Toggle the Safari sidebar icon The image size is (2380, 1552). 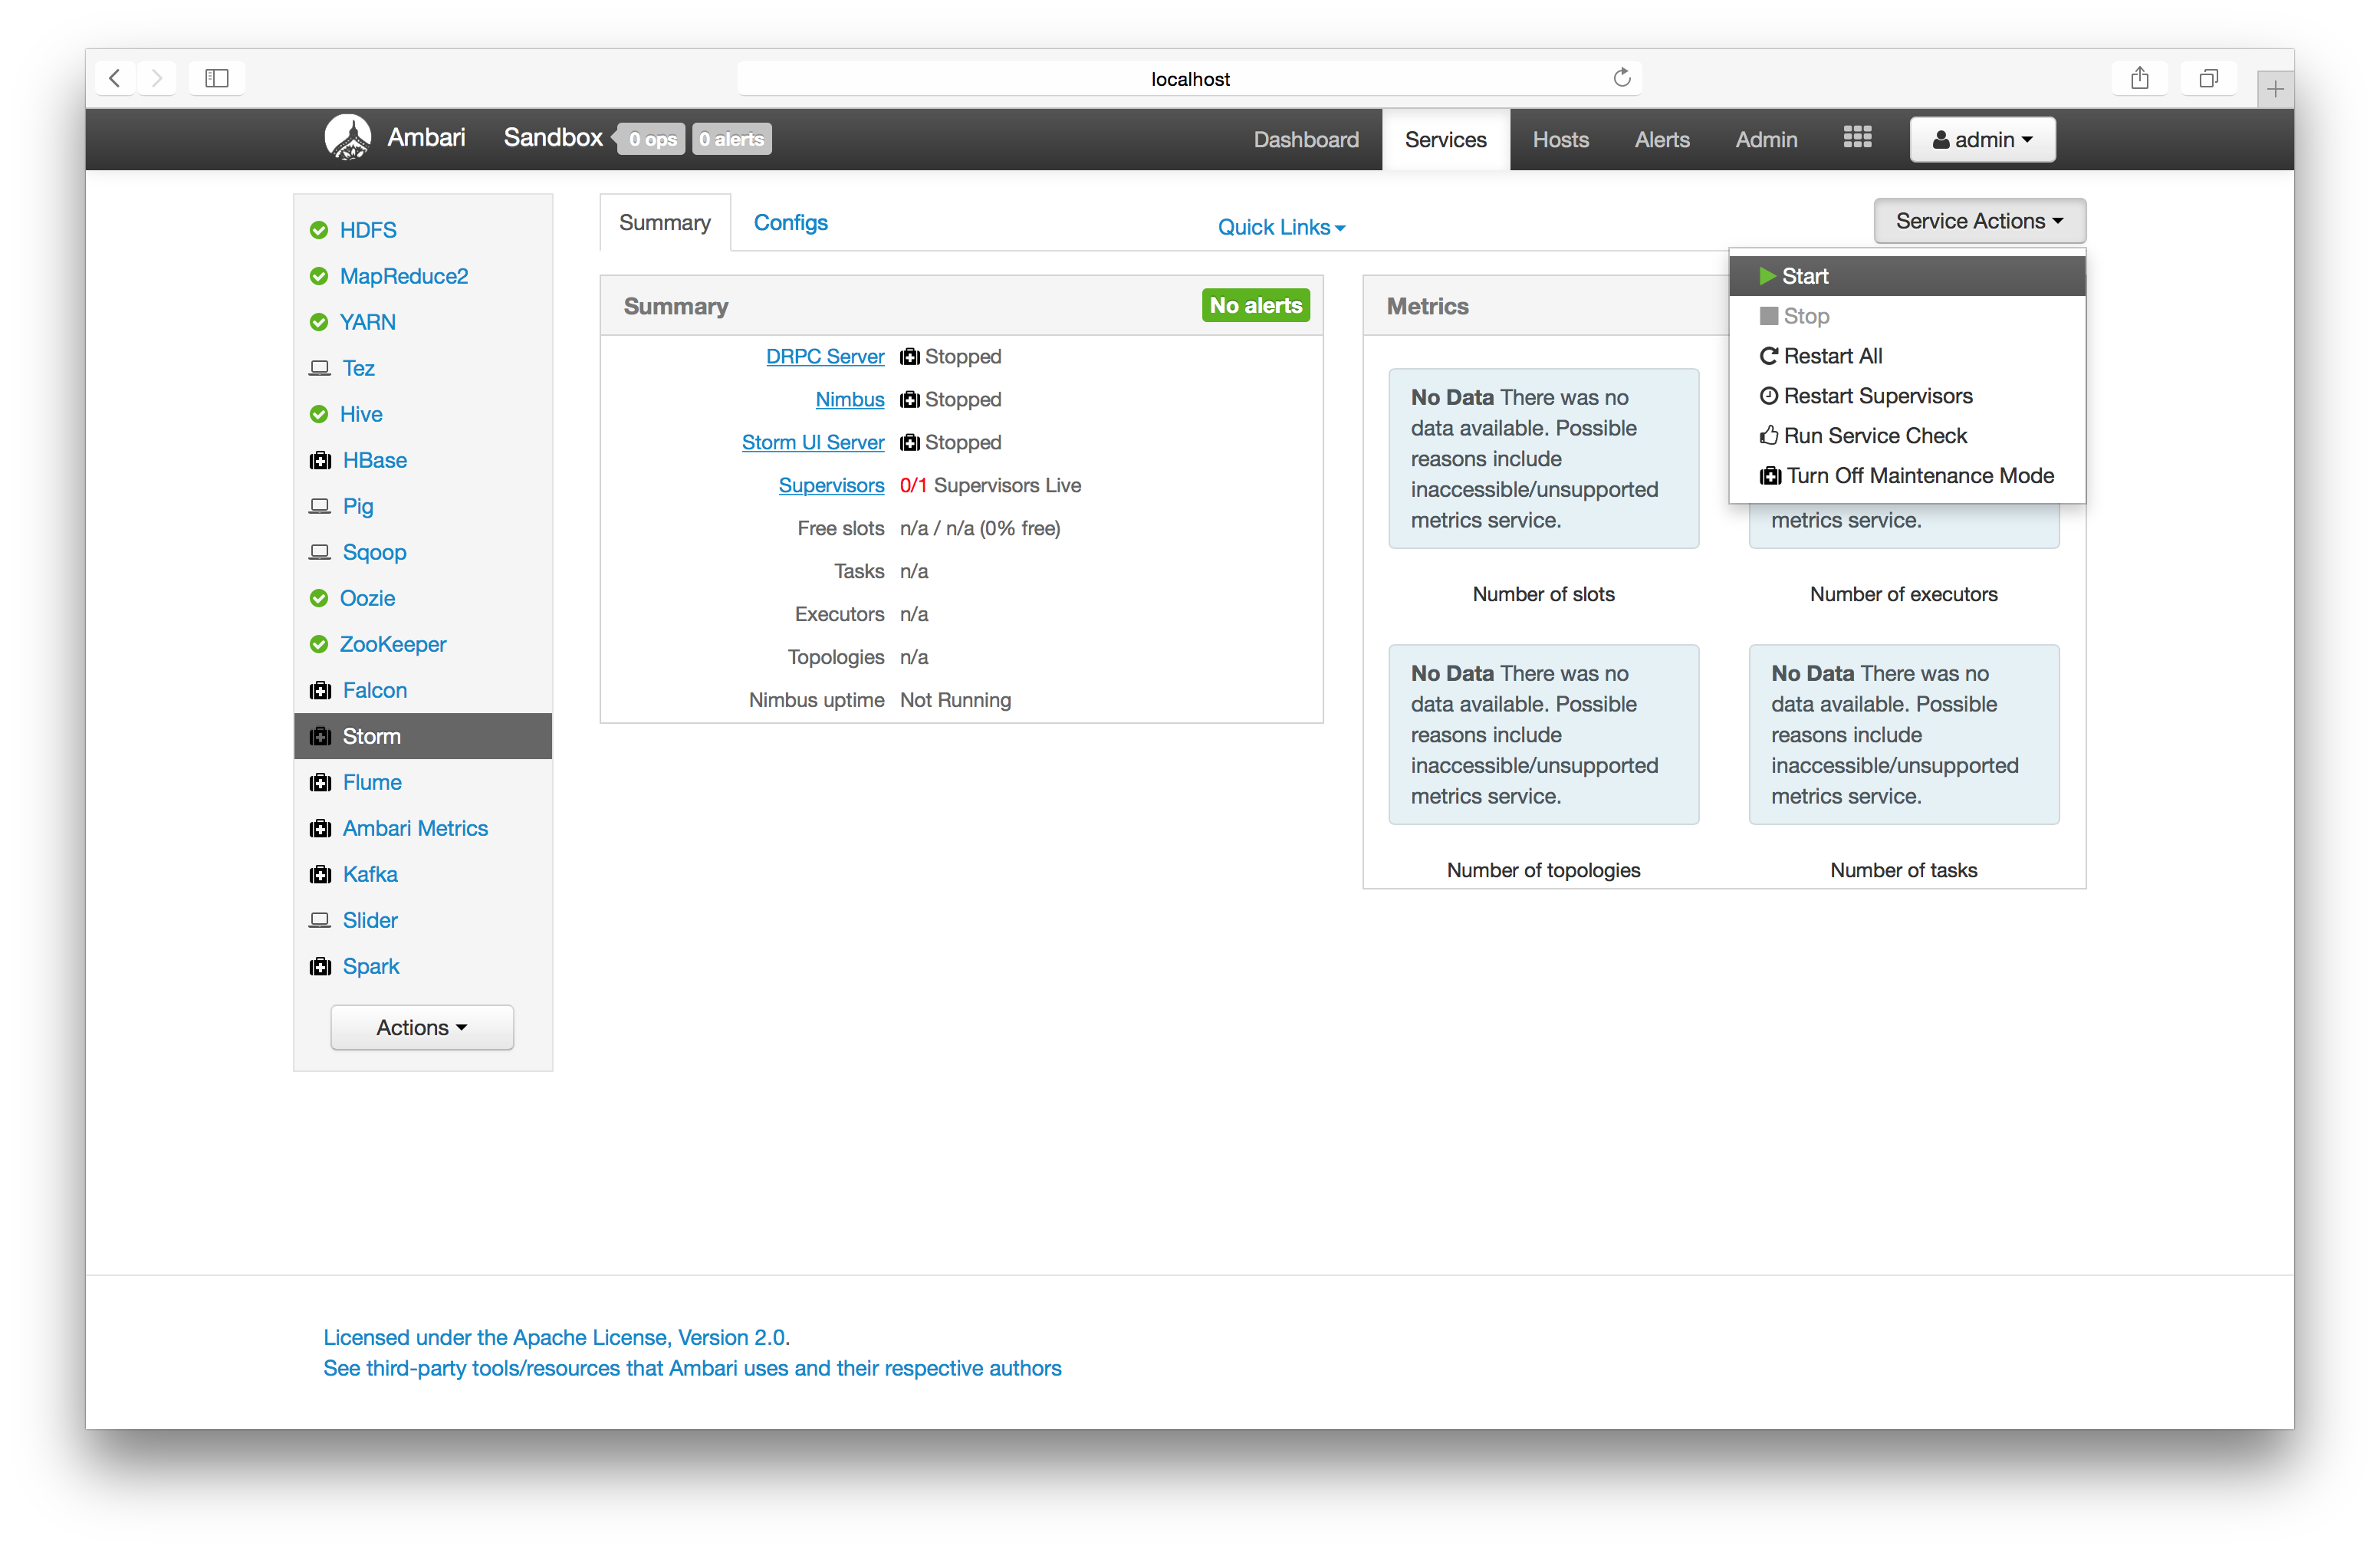tap(217, 78)
